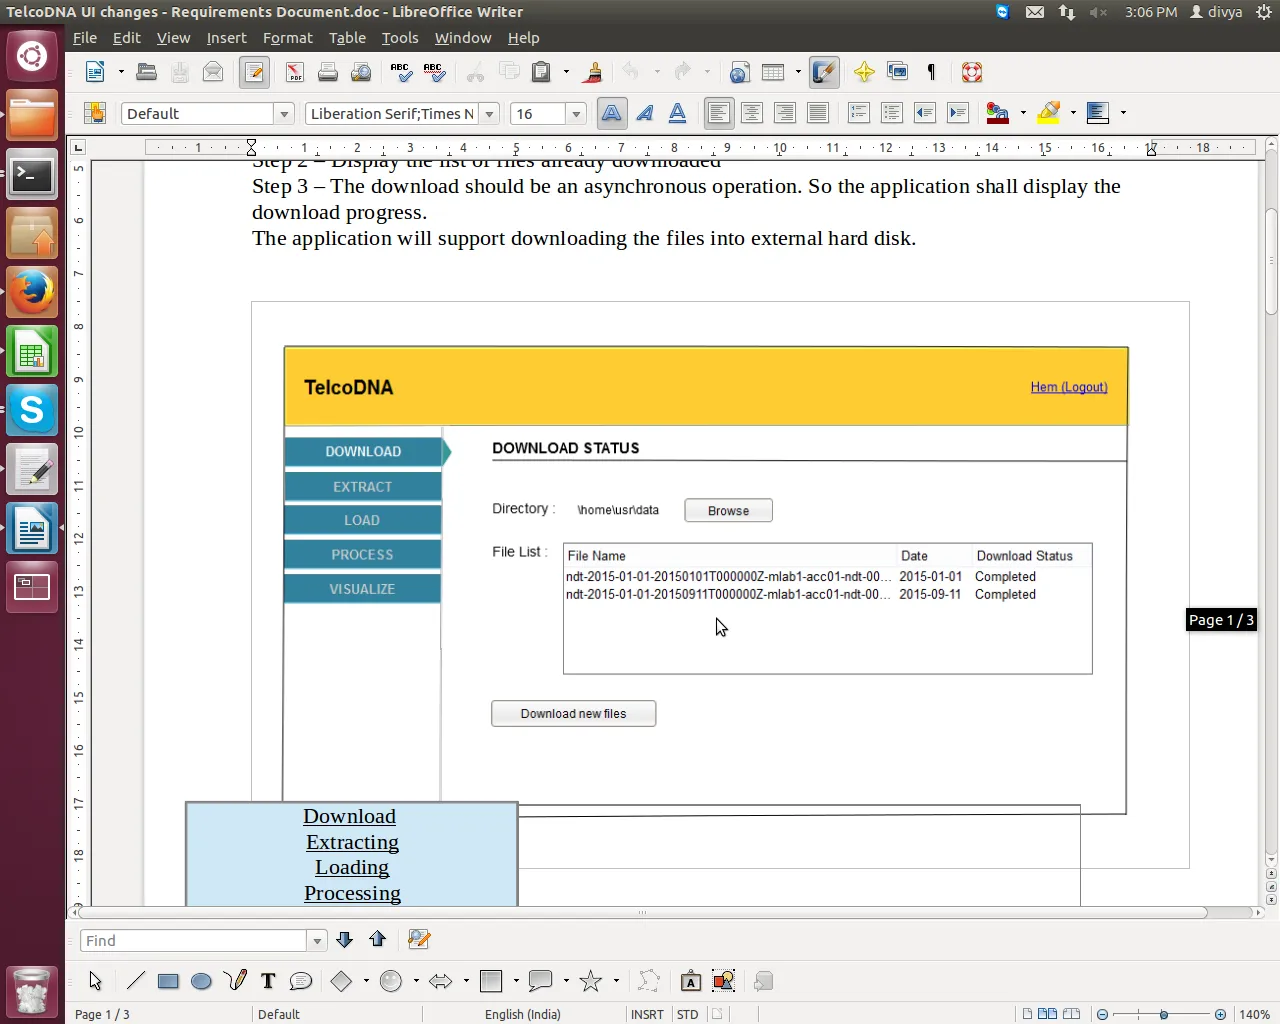The image size is (1280, 1024).
Task: Open the Edit menu
Action: click(x=127, y=38)
